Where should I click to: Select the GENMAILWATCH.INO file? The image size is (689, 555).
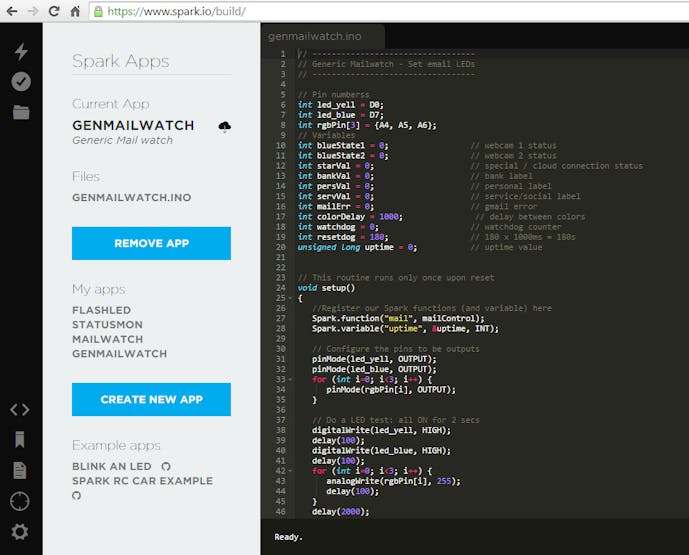(131, 198)
